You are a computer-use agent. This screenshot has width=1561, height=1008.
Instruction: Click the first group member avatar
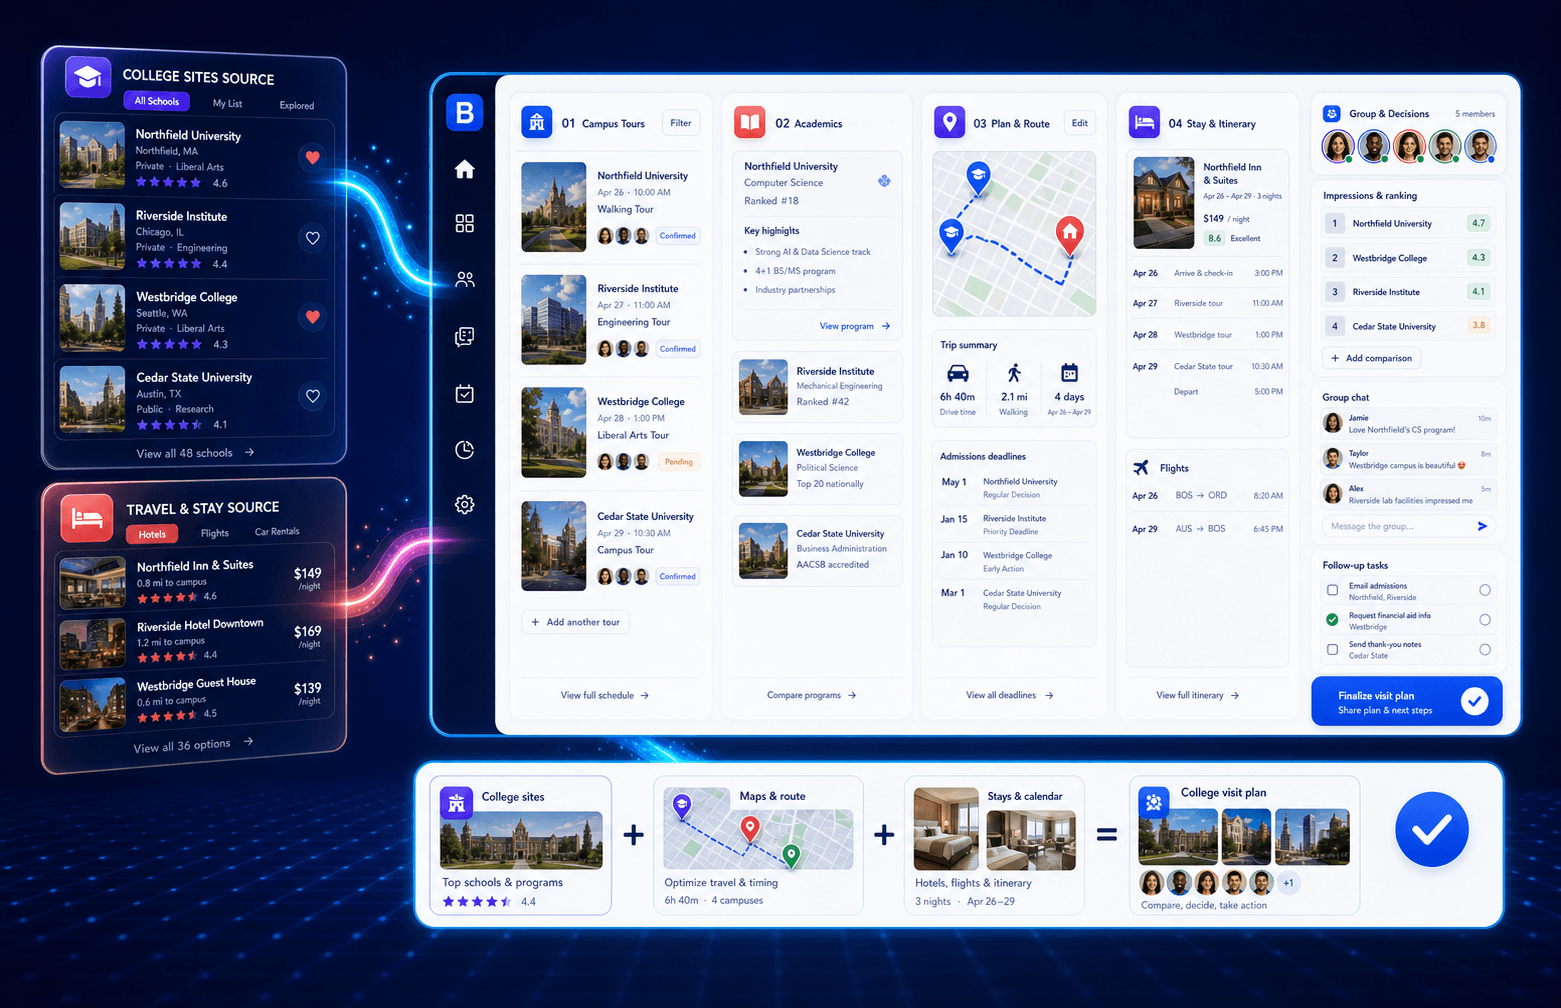coord(1338,146)
